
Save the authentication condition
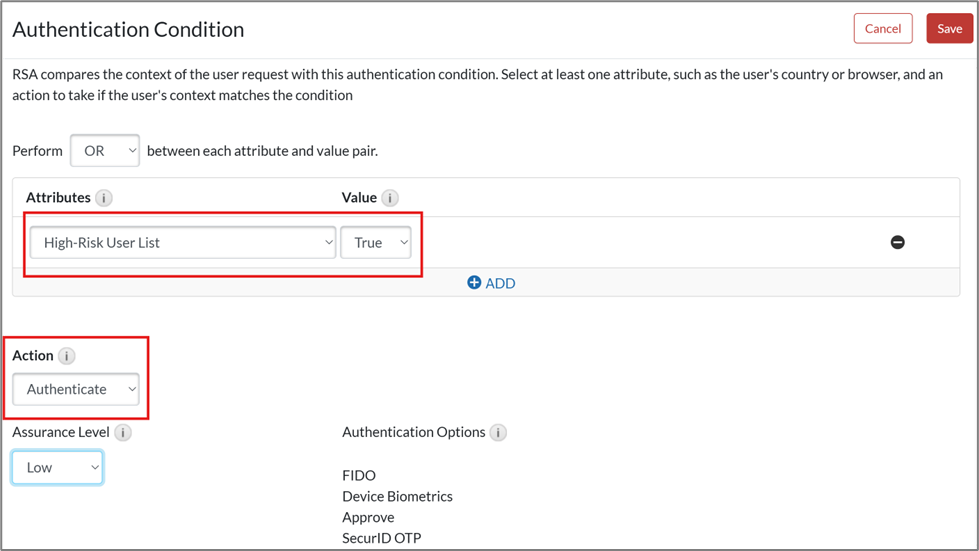949,29
